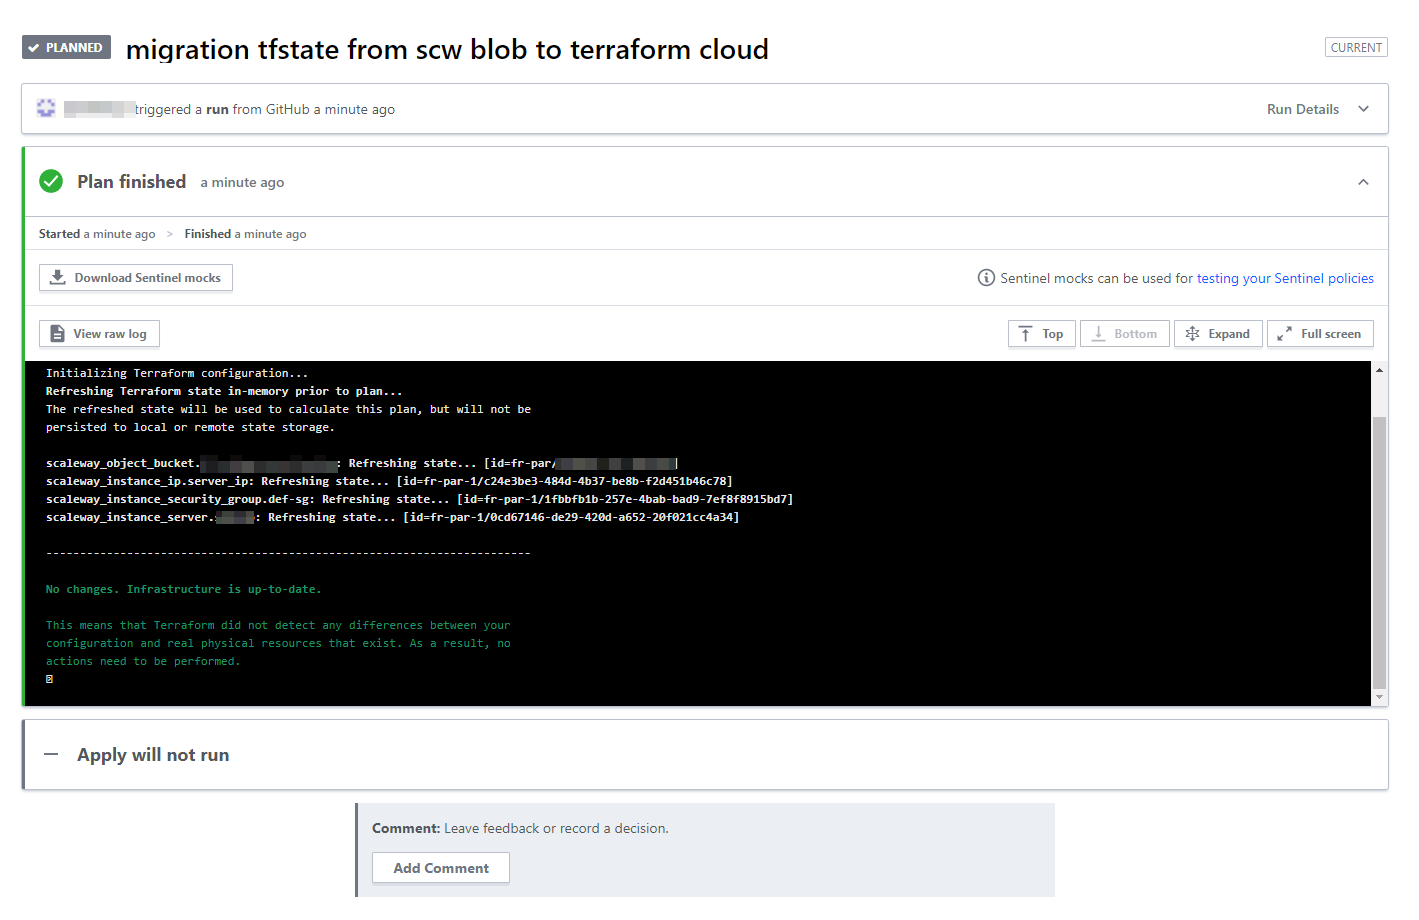Click the Add Comment button
1419x920 pixels.
coord(441,868)
